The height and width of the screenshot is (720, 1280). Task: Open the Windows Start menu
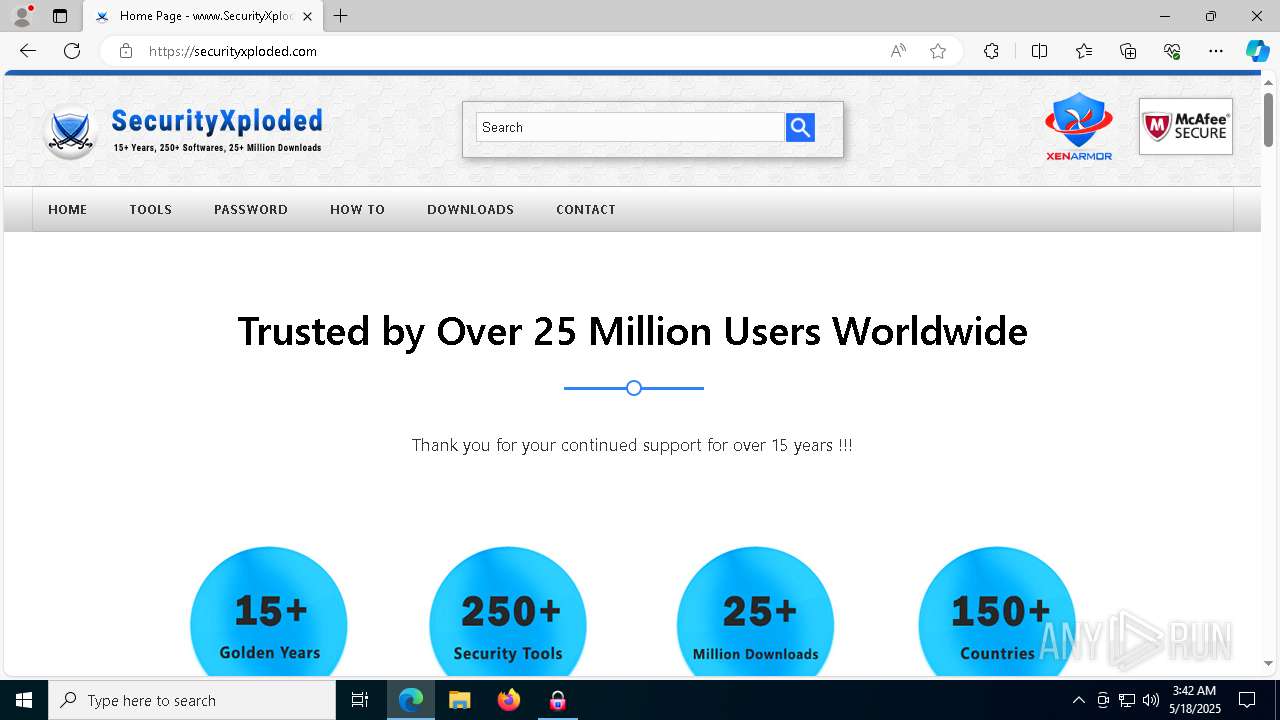point(24,700)
